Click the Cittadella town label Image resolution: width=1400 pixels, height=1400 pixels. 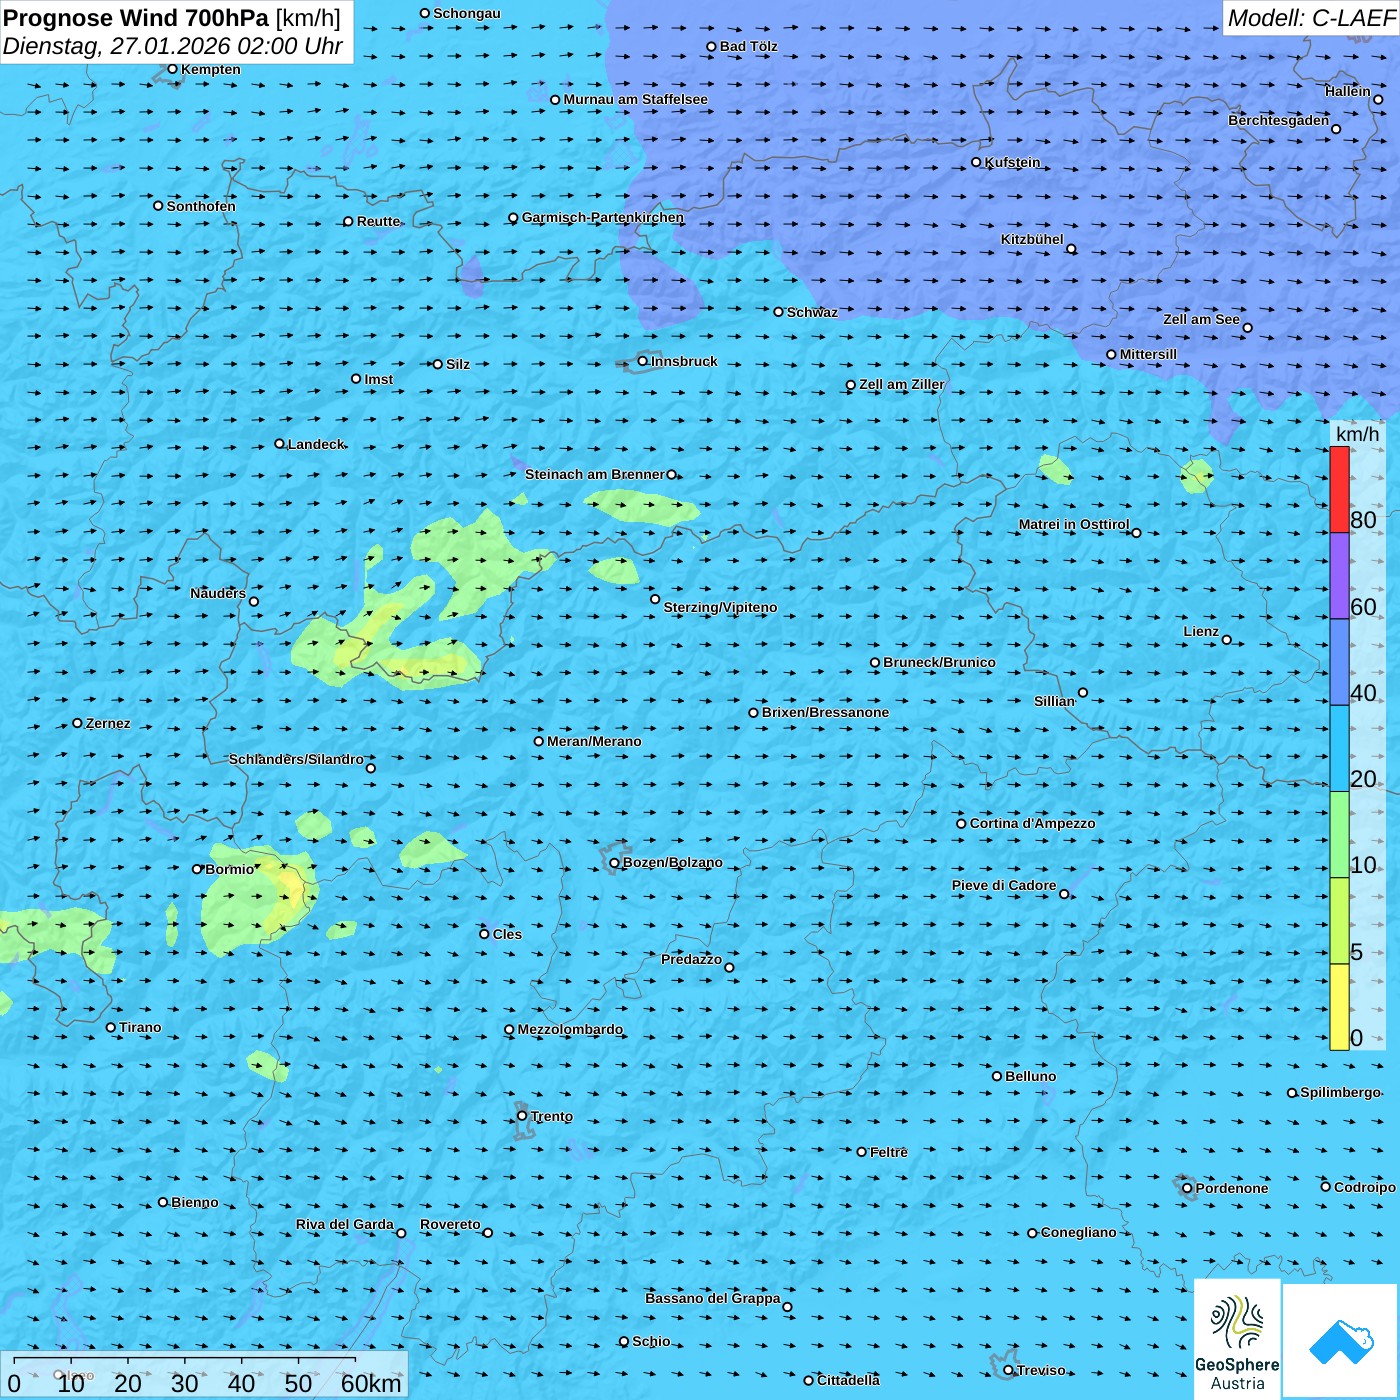(x=848, y=1380)
